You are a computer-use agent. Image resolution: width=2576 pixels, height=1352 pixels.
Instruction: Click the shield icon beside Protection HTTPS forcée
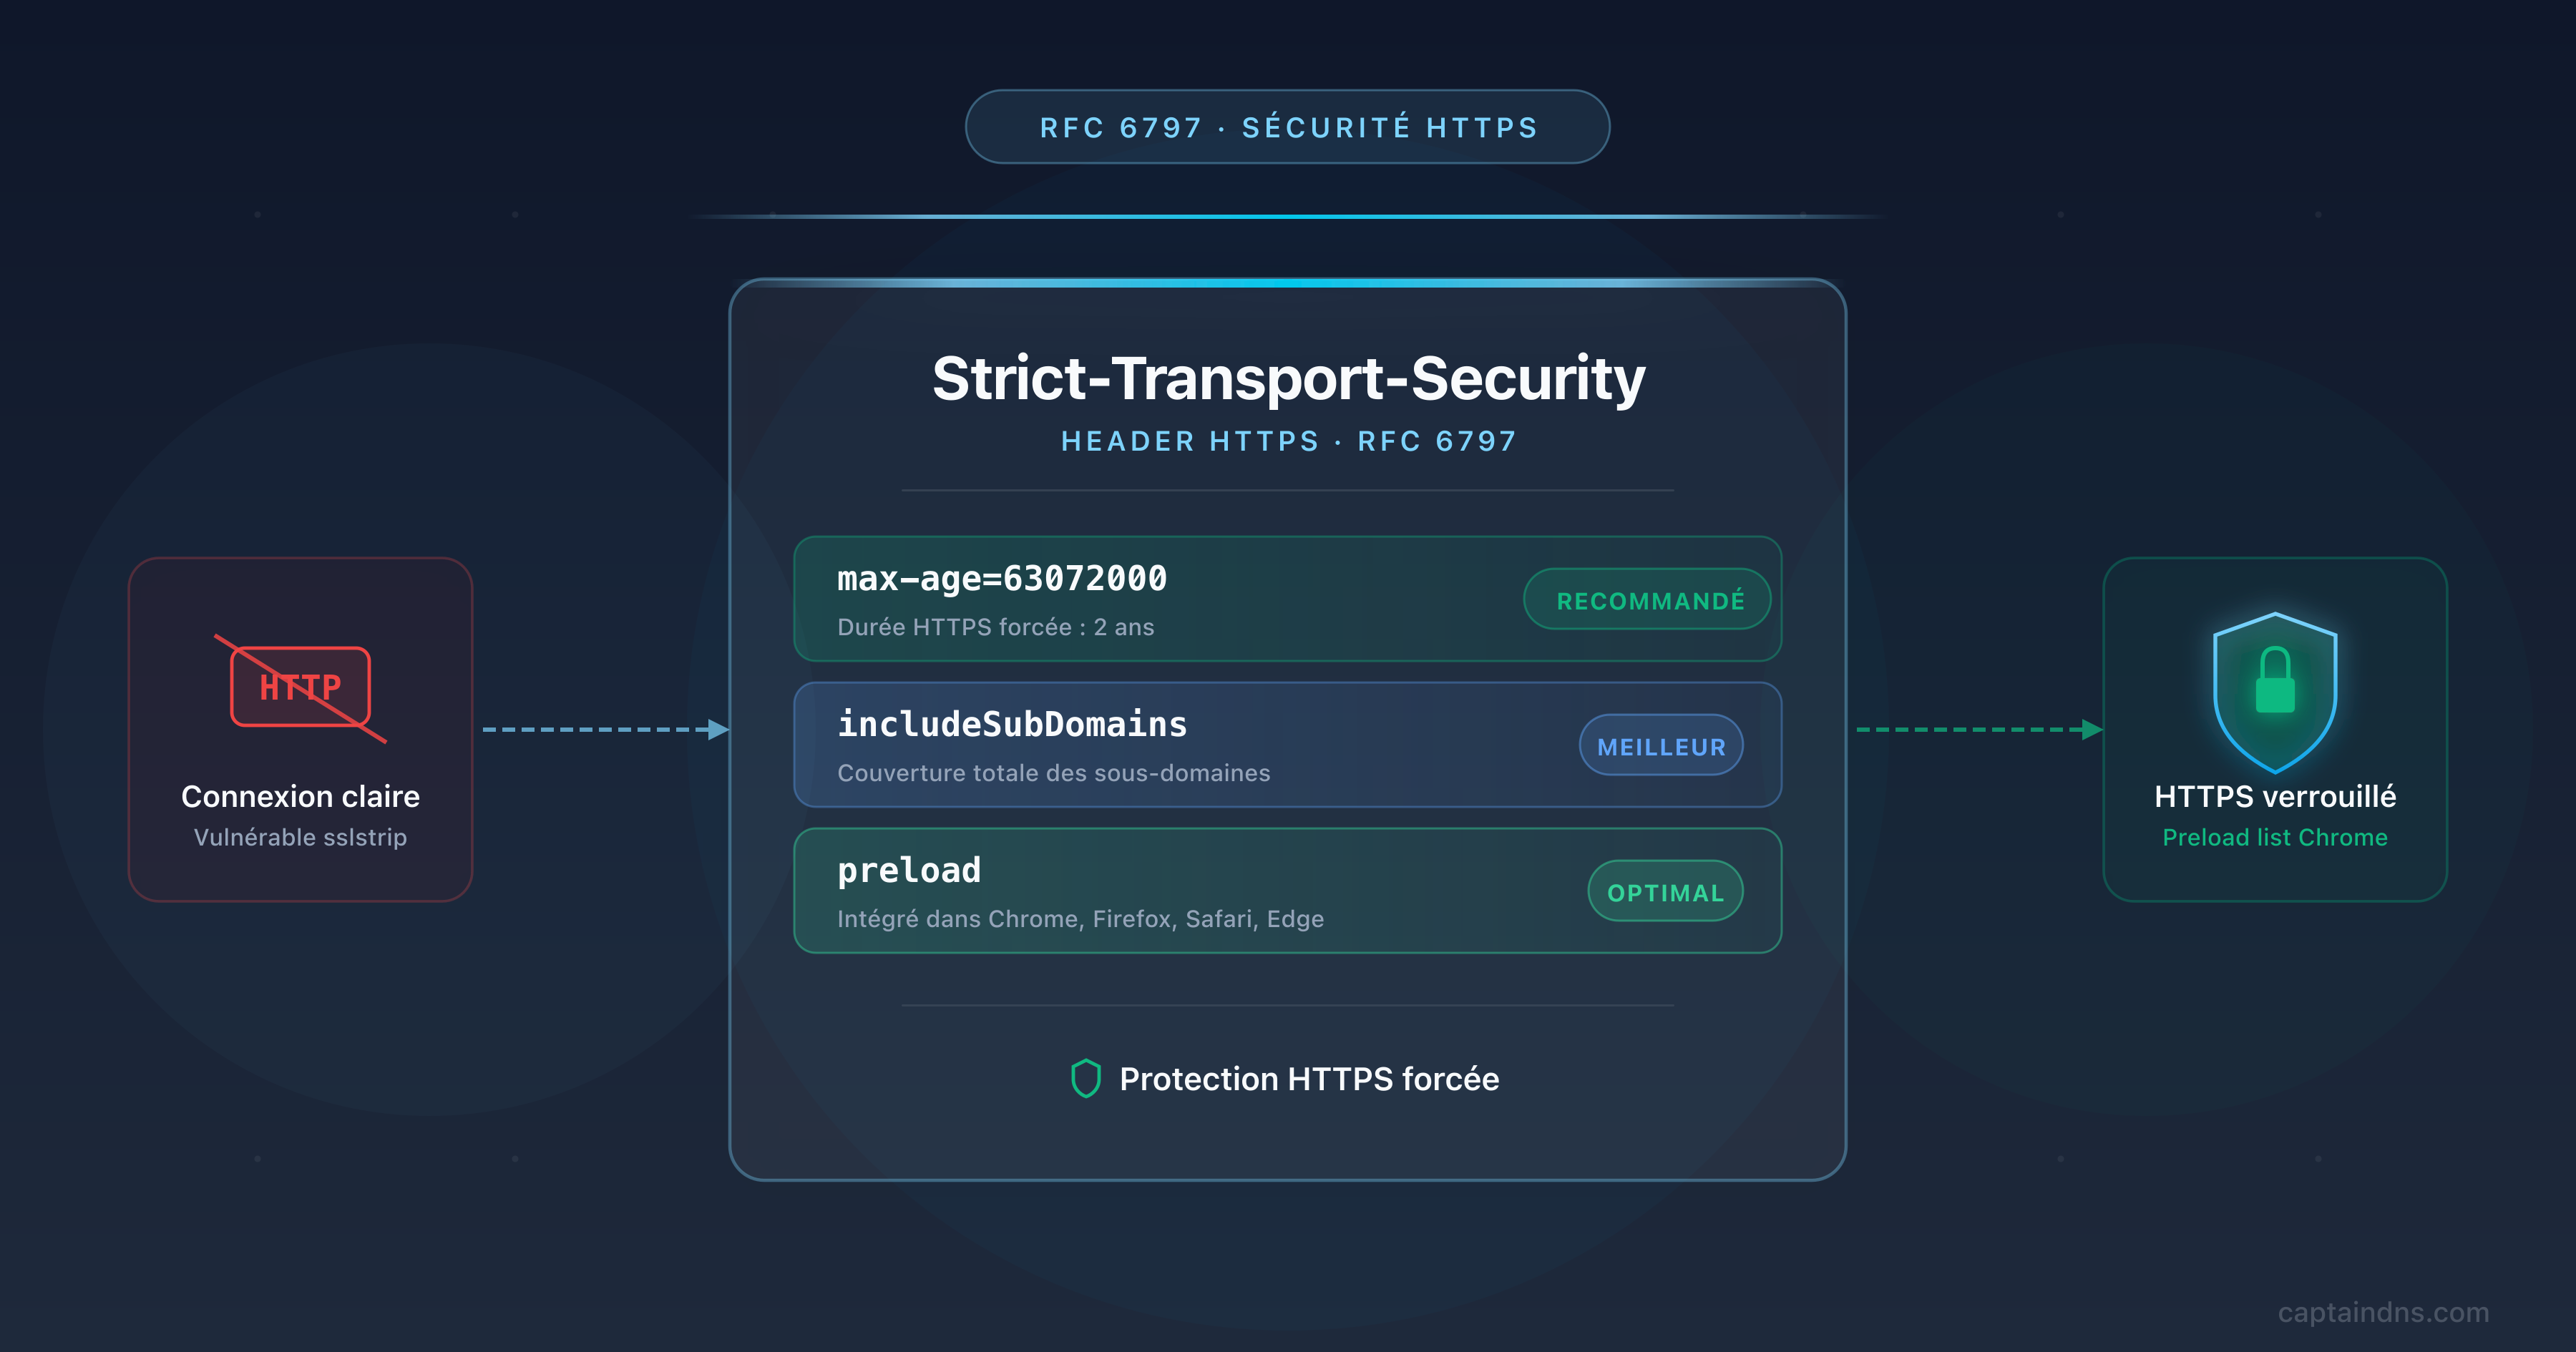pyautogui.click(x=1087, y=1079)
